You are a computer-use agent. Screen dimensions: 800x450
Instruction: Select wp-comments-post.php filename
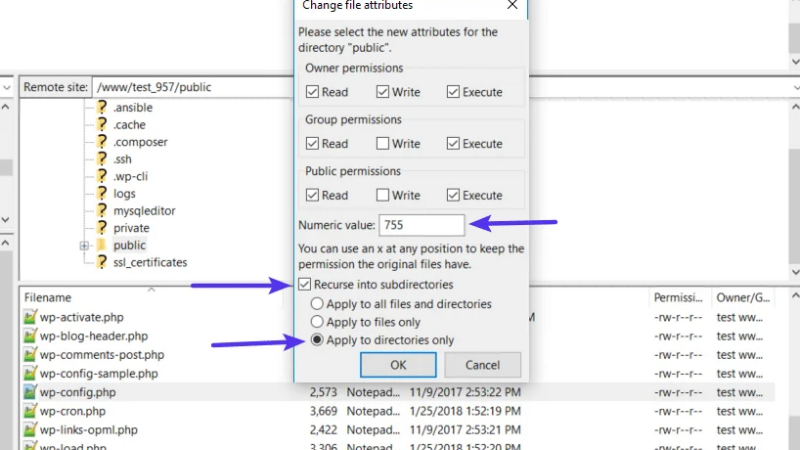point(102,355)
